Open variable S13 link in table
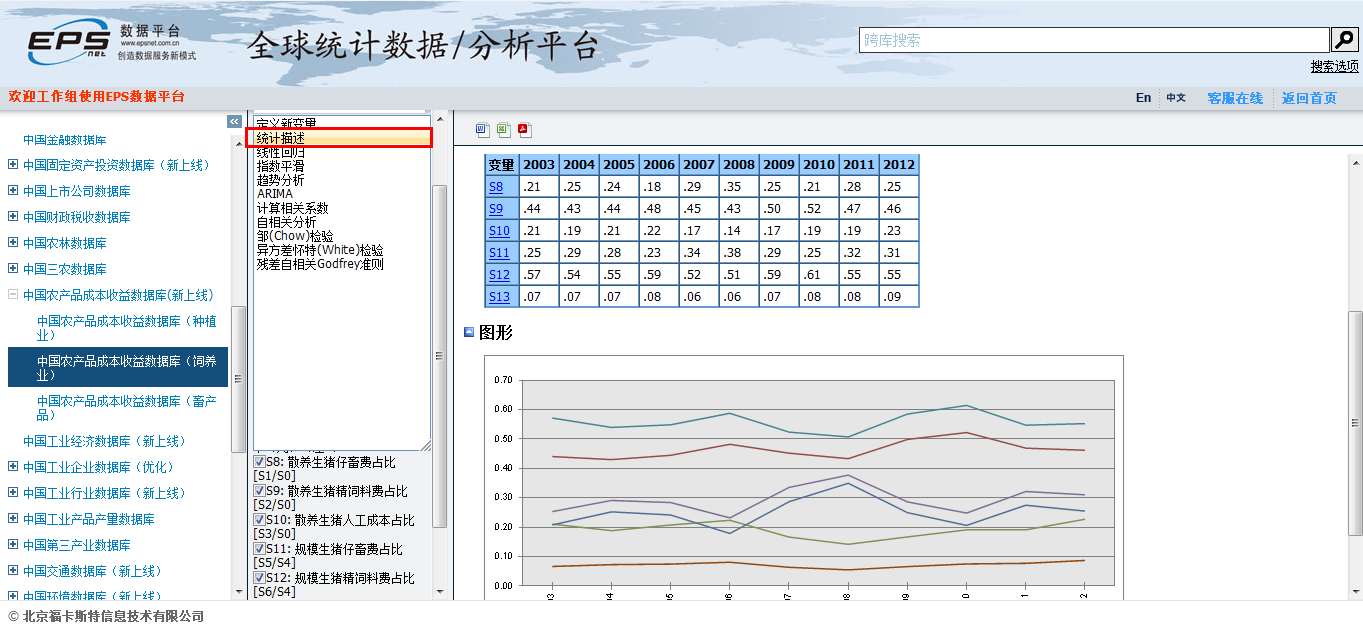This screenshot has width=1363, height=629. click(499, 297)
